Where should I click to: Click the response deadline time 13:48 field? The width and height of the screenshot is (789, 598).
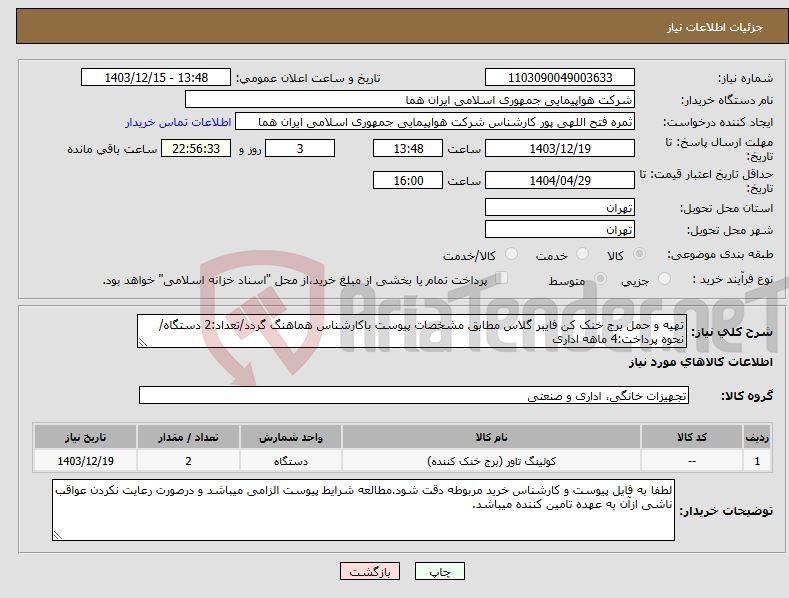408,148
